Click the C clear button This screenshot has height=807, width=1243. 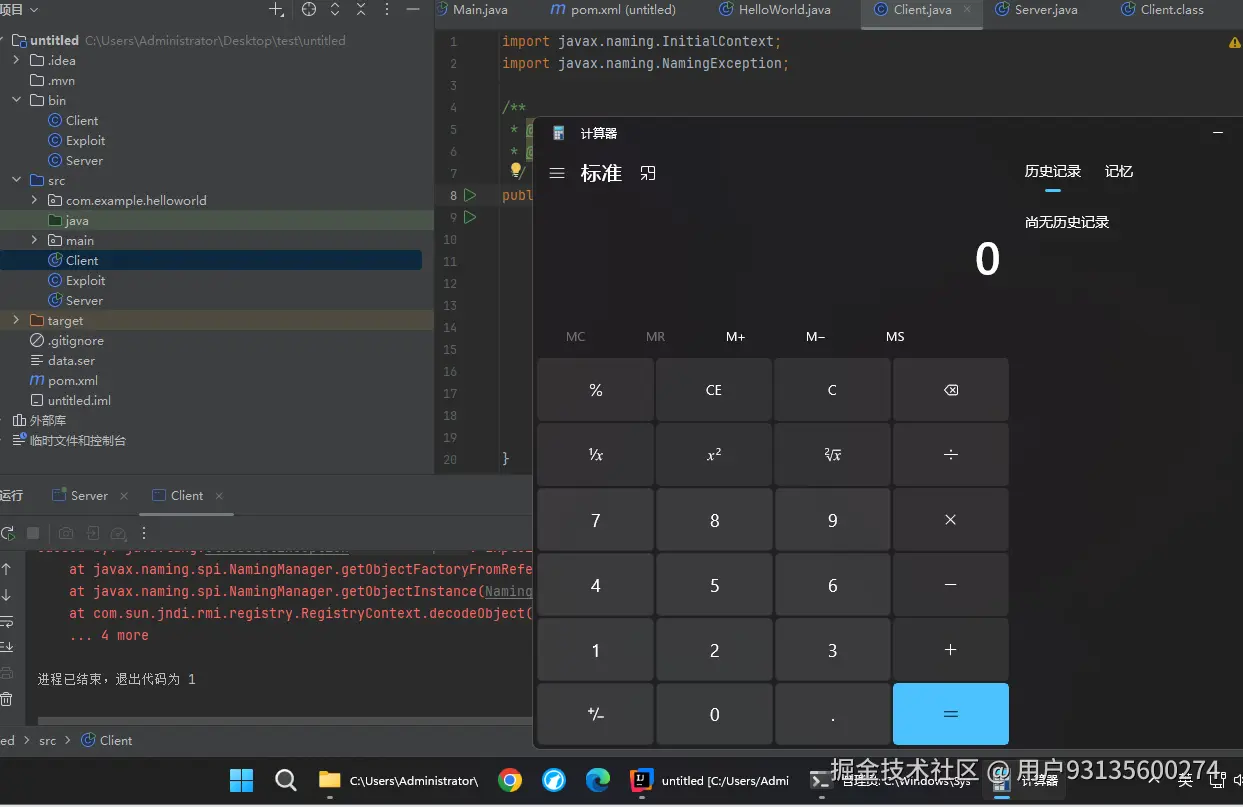tap(832, 390)
